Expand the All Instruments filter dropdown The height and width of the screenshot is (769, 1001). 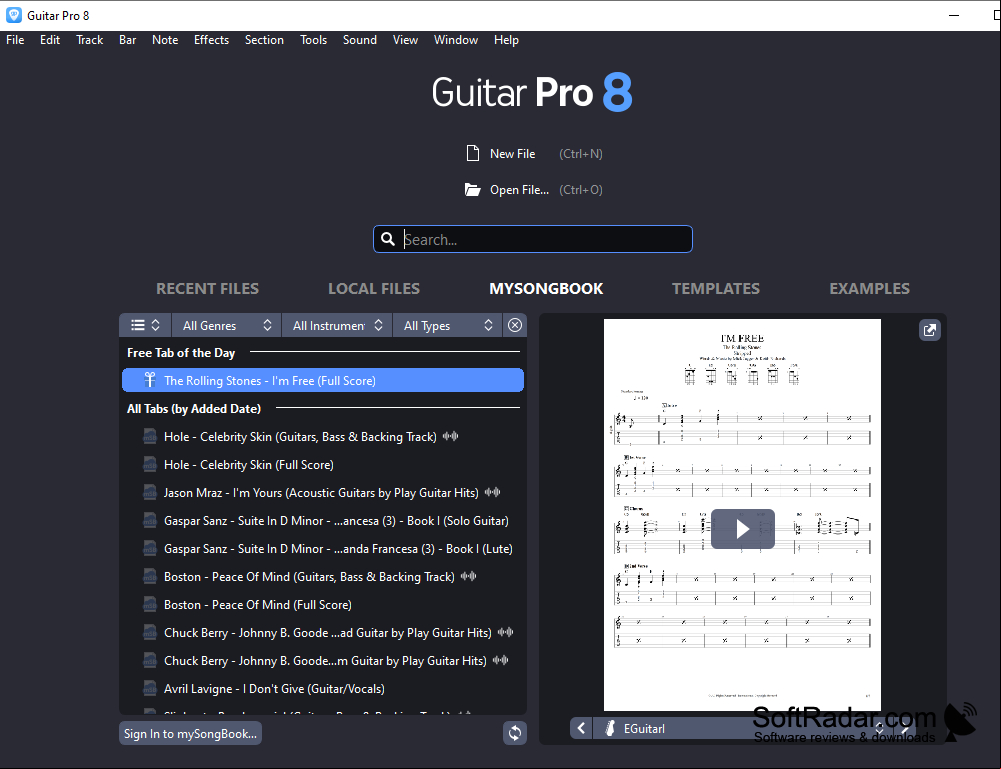point(336,325)
